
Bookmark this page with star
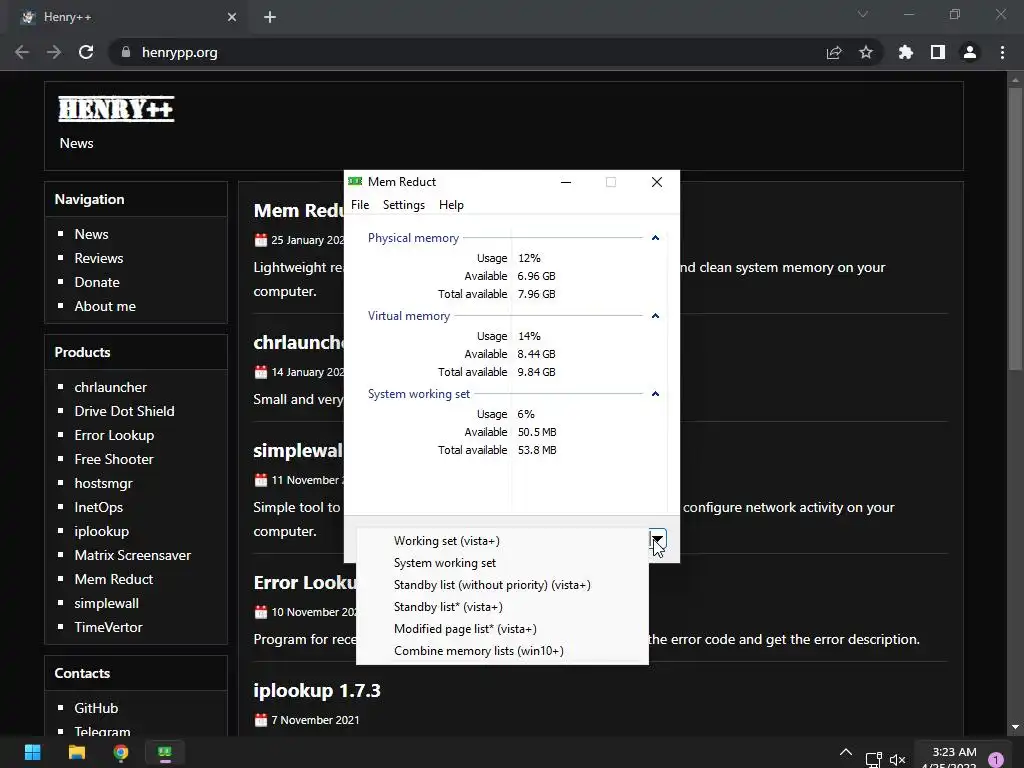(x=866, y=52)
